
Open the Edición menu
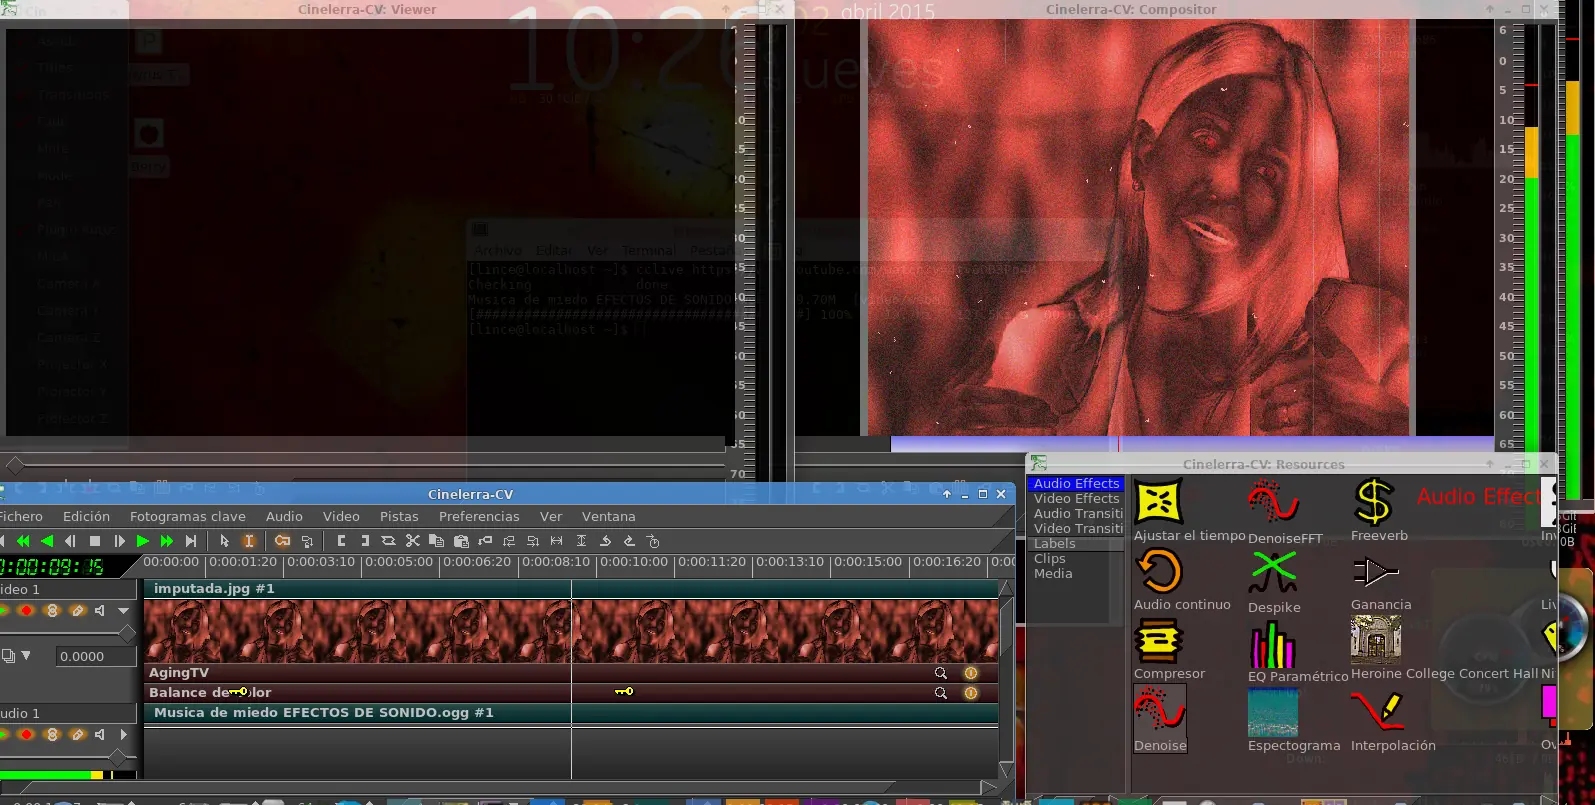pos(86,516)
